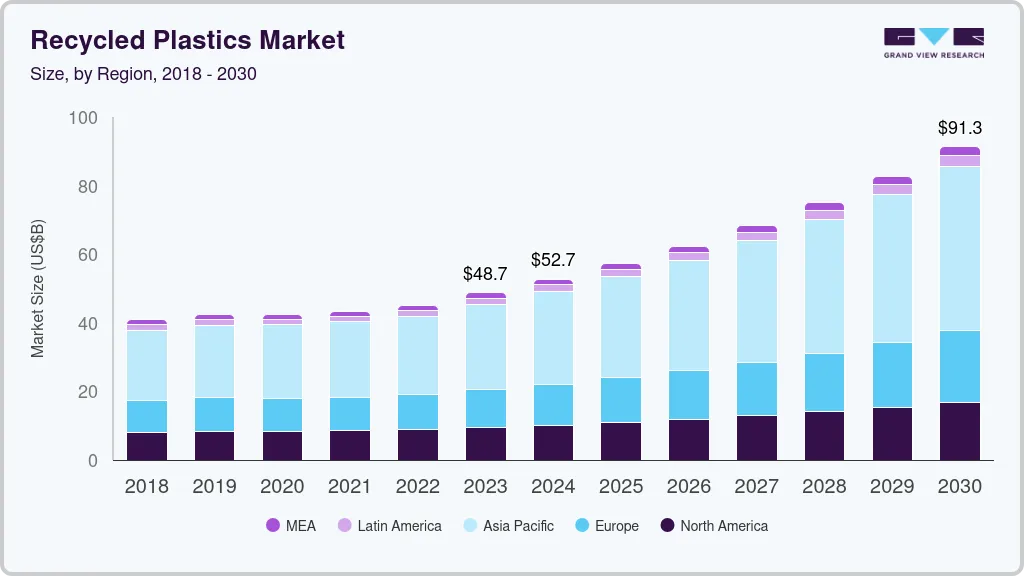The height and width of the screenshot is (576, 1024).
Task: Pick the Europe segment of 2029 bar
Action: tap(892, 375)
